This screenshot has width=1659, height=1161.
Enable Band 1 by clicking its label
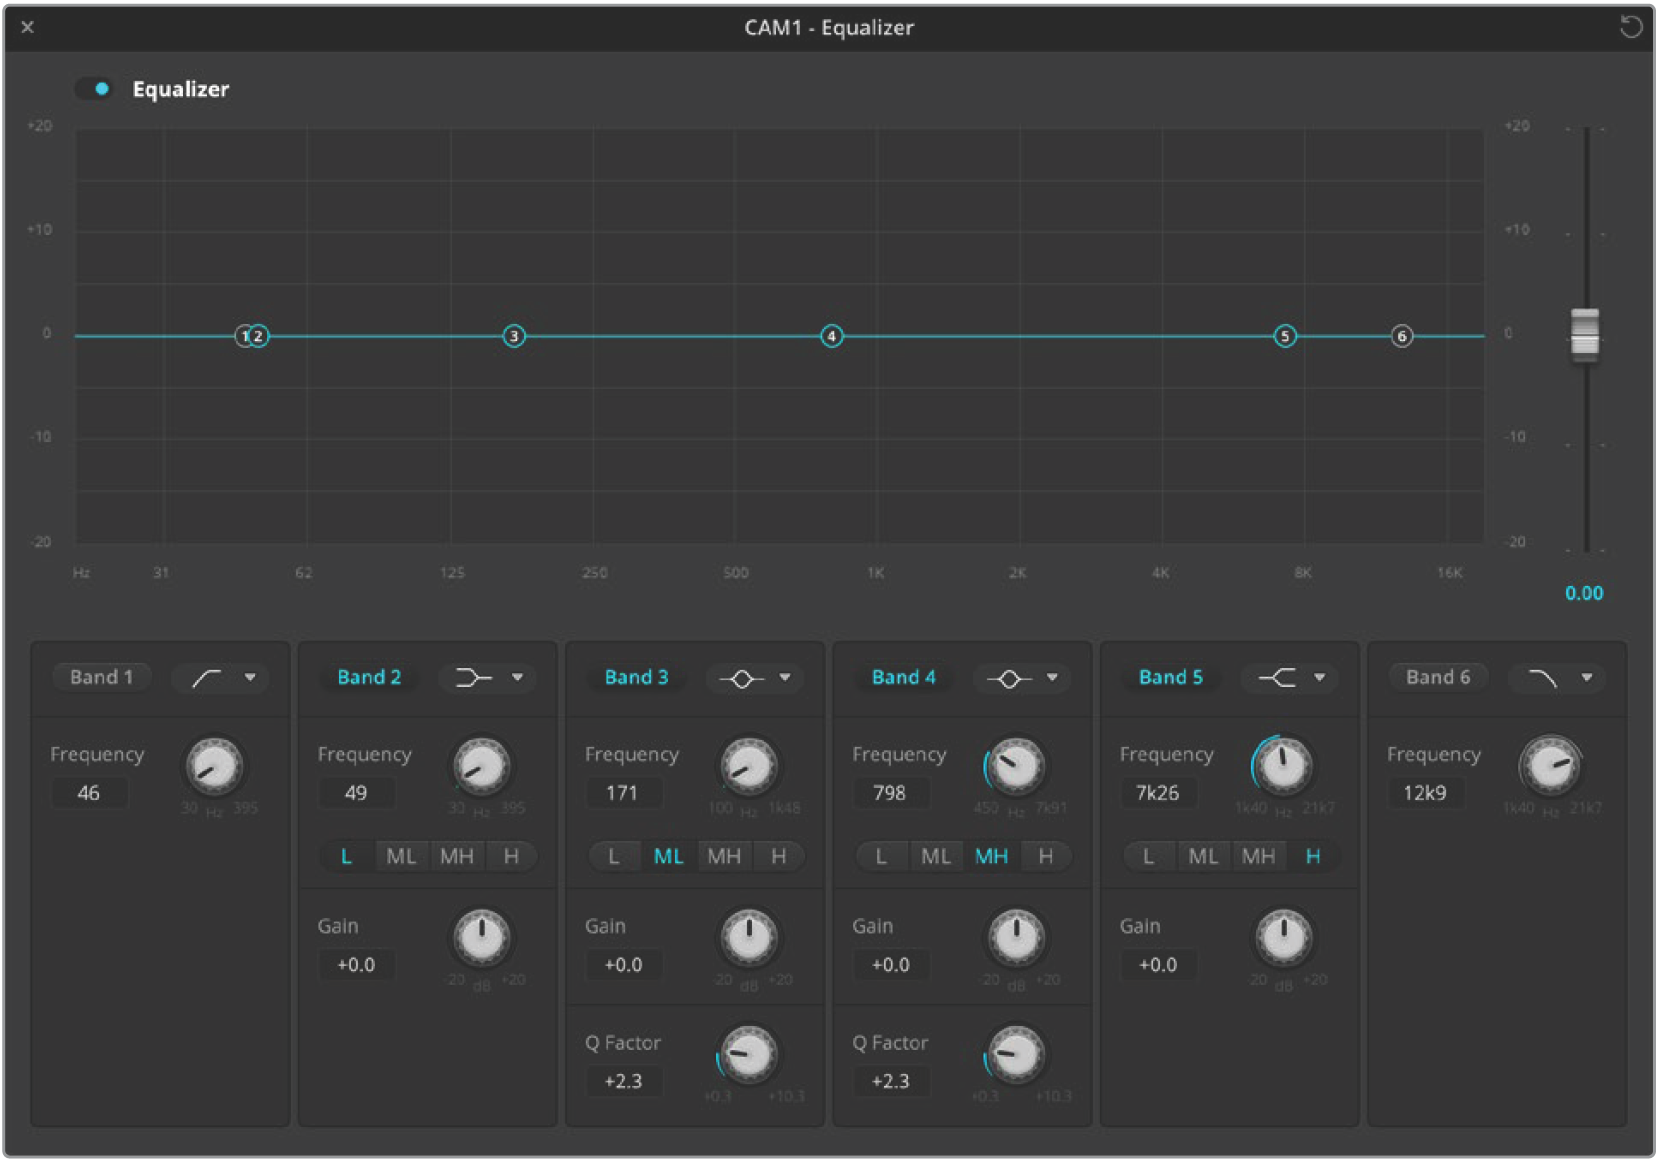coord(101,677)
